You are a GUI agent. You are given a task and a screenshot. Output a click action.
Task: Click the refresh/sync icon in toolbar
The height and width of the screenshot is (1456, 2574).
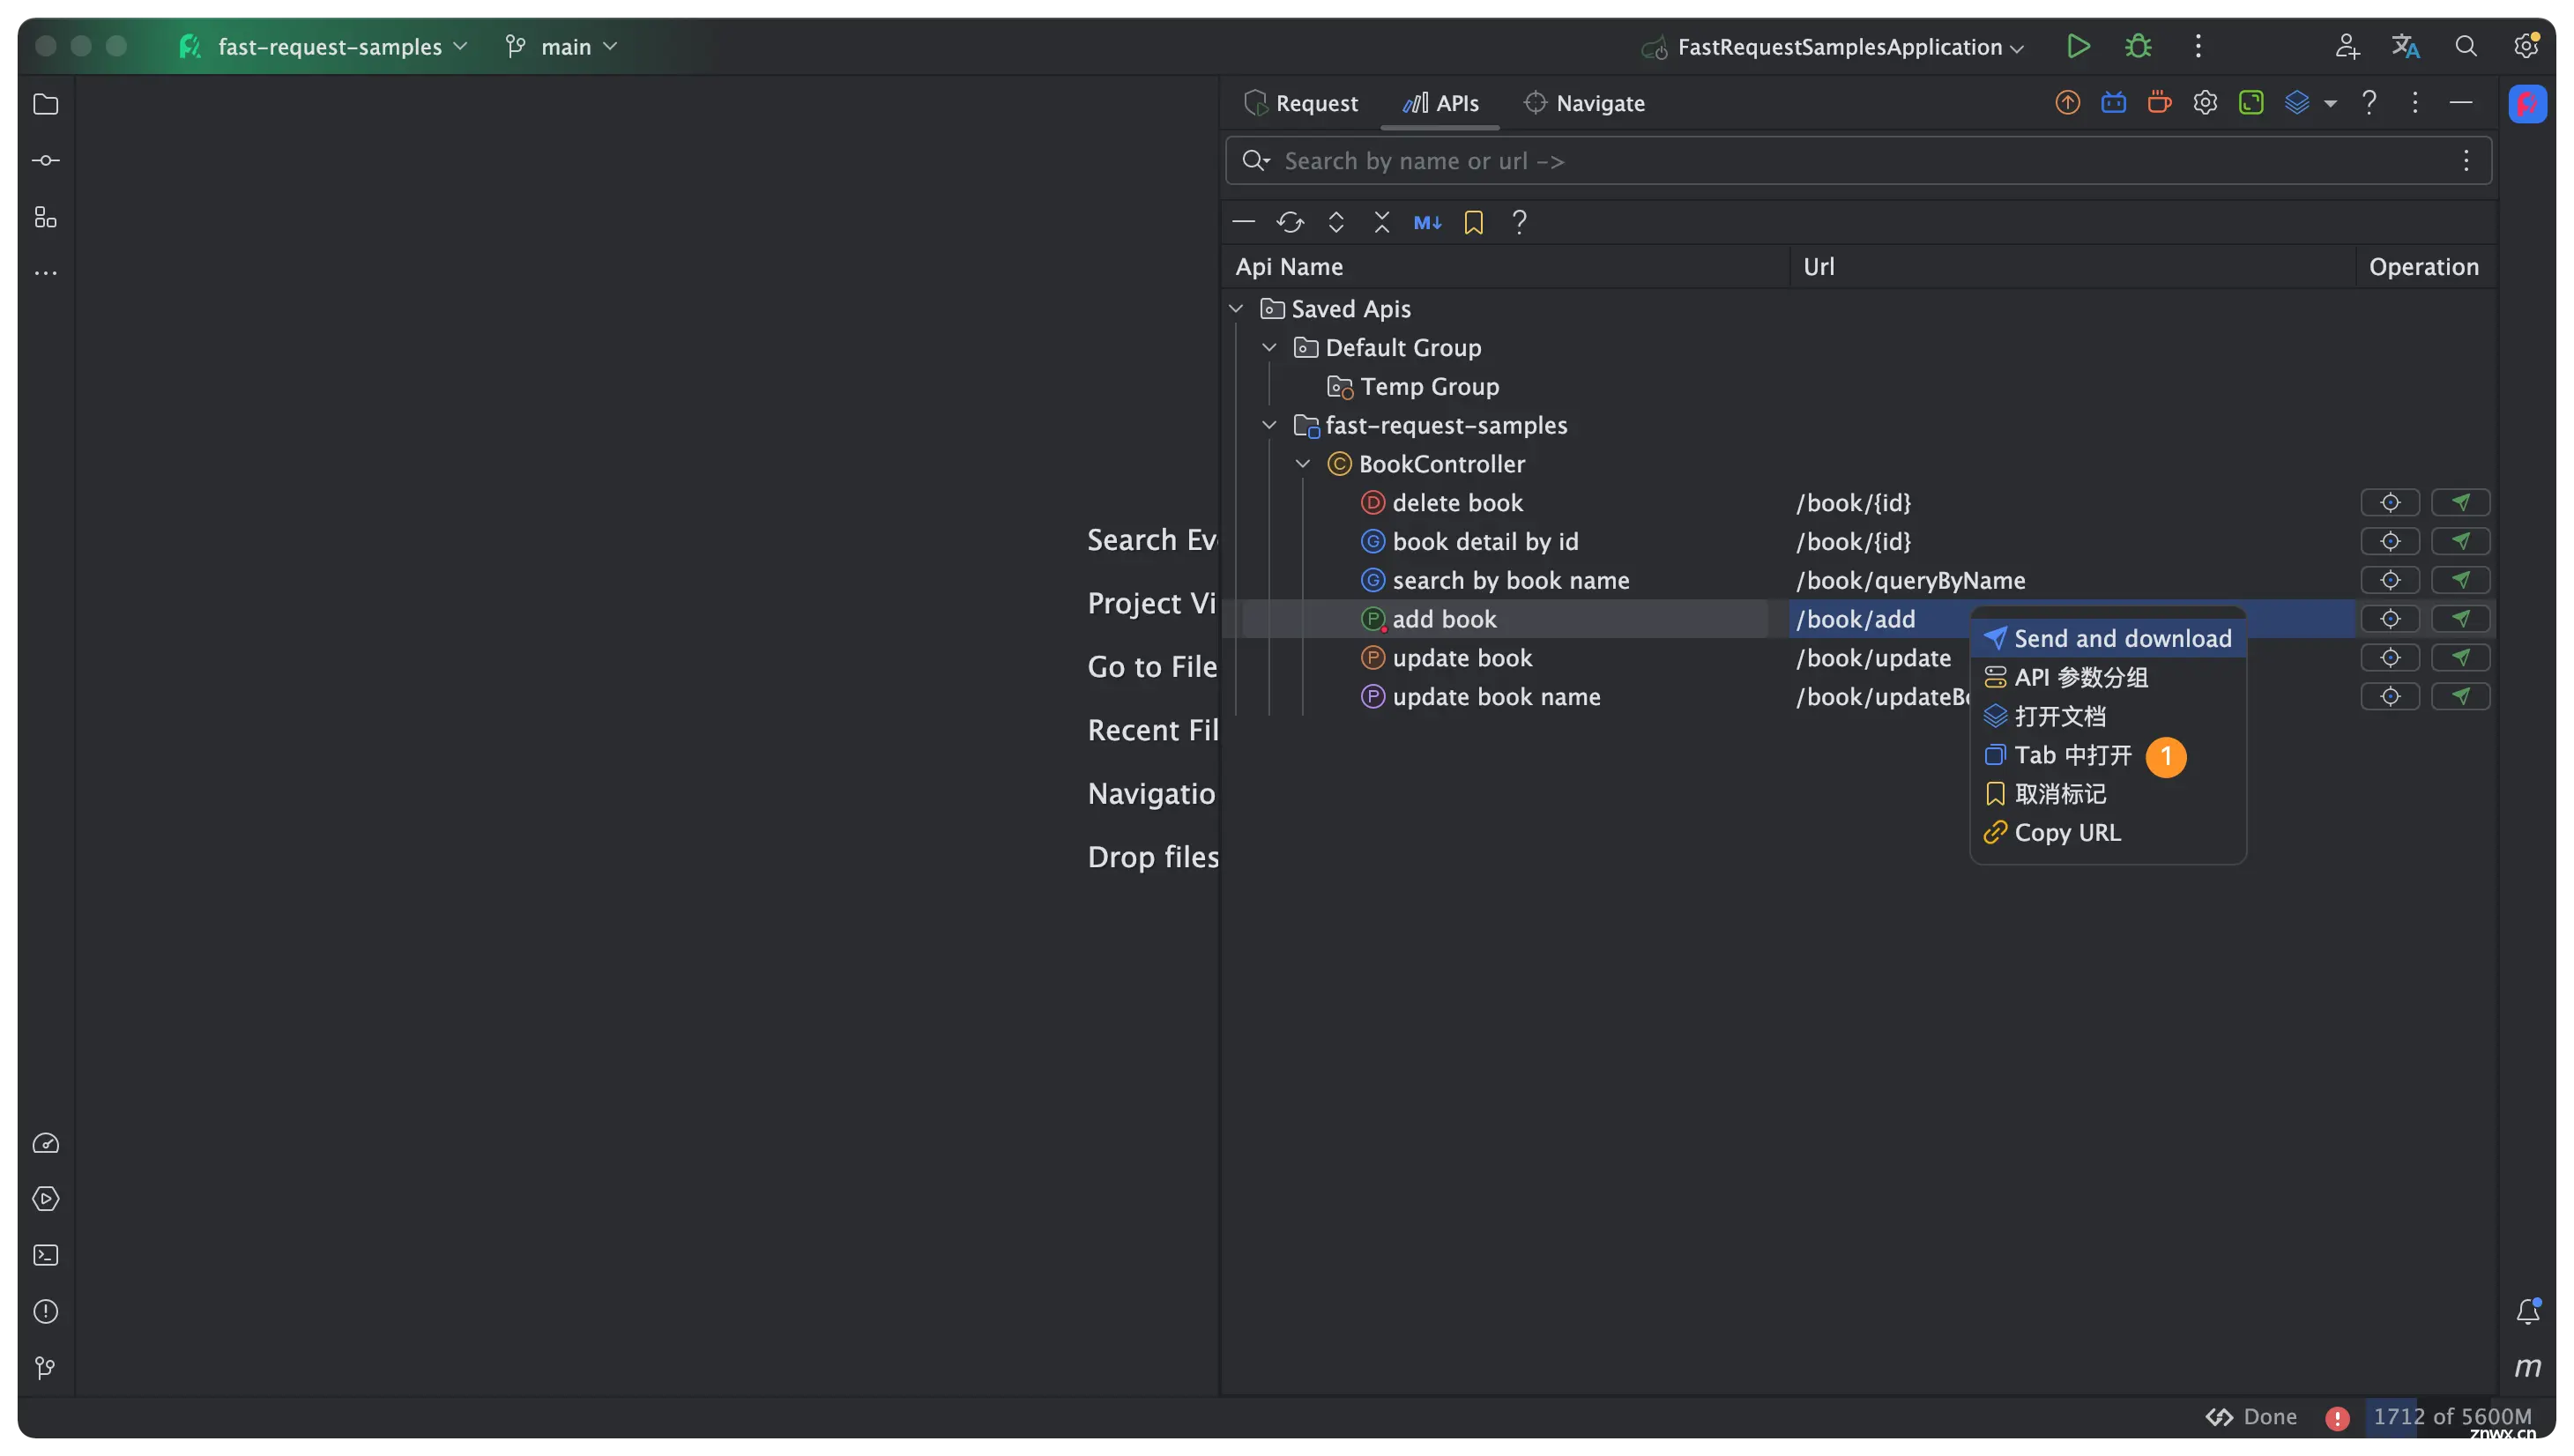(x=1289, y=221)
